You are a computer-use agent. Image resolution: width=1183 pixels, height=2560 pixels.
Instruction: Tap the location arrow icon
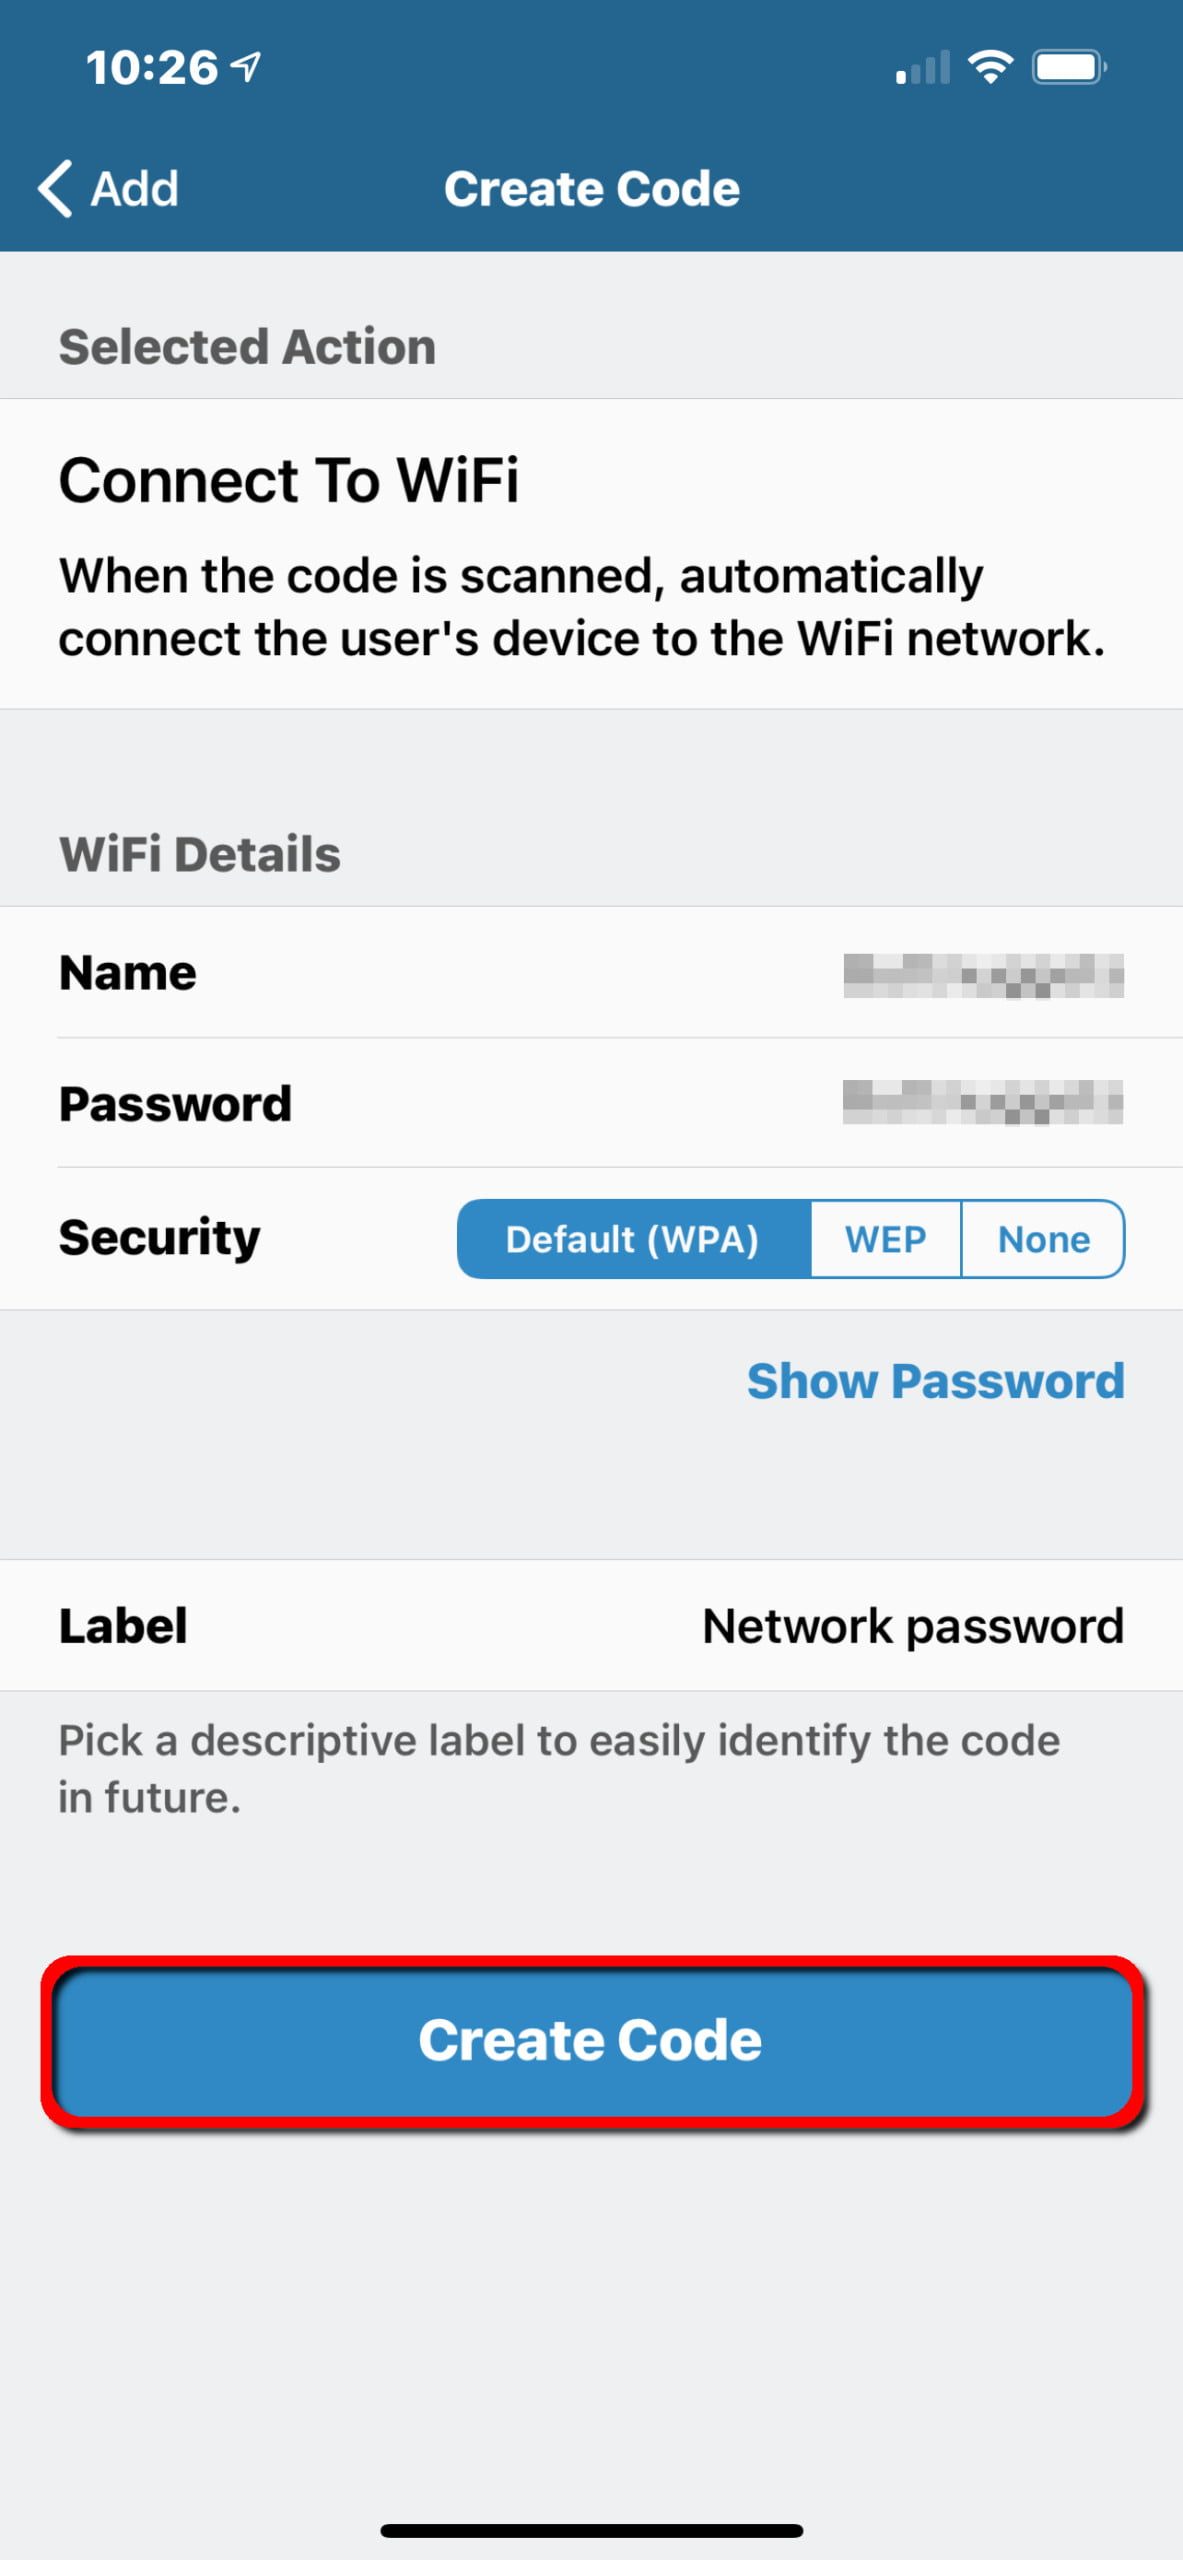(246, 67)
